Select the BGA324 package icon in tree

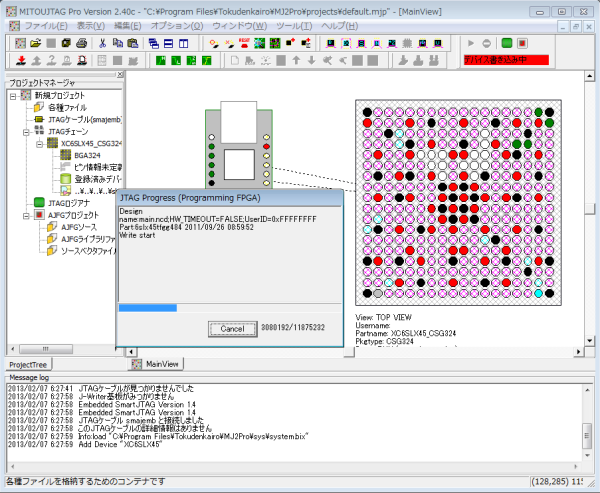tap(66, 156)
